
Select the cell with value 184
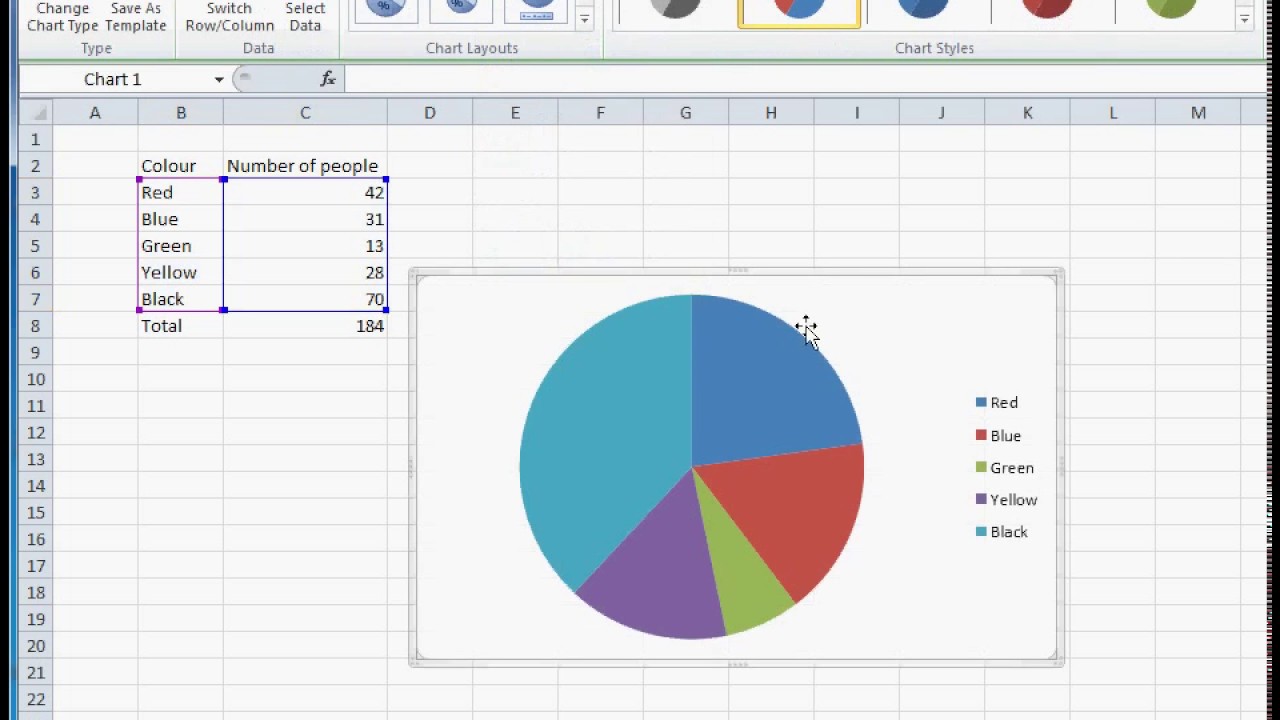tap(305, 326)
